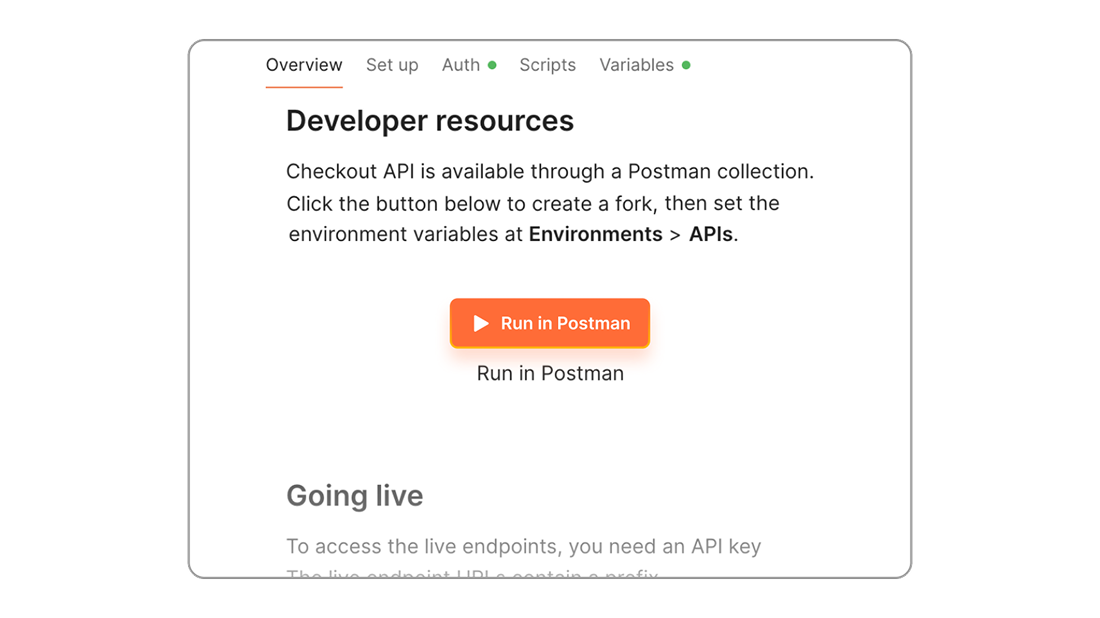Image resolution: width=1100 pixels, height=618 pixels.
Task: Open the Variables tab
Action: click(637, 64)
